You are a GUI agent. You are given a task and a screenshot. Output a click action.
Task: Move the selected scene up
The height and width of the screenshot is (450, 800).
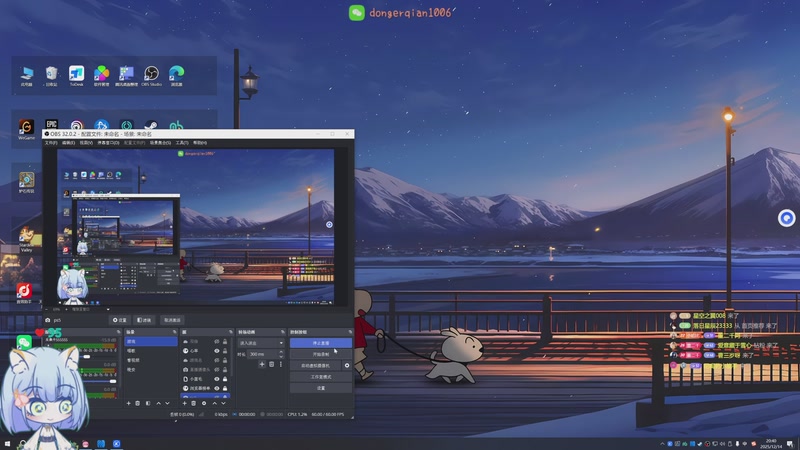pos(158,404)
